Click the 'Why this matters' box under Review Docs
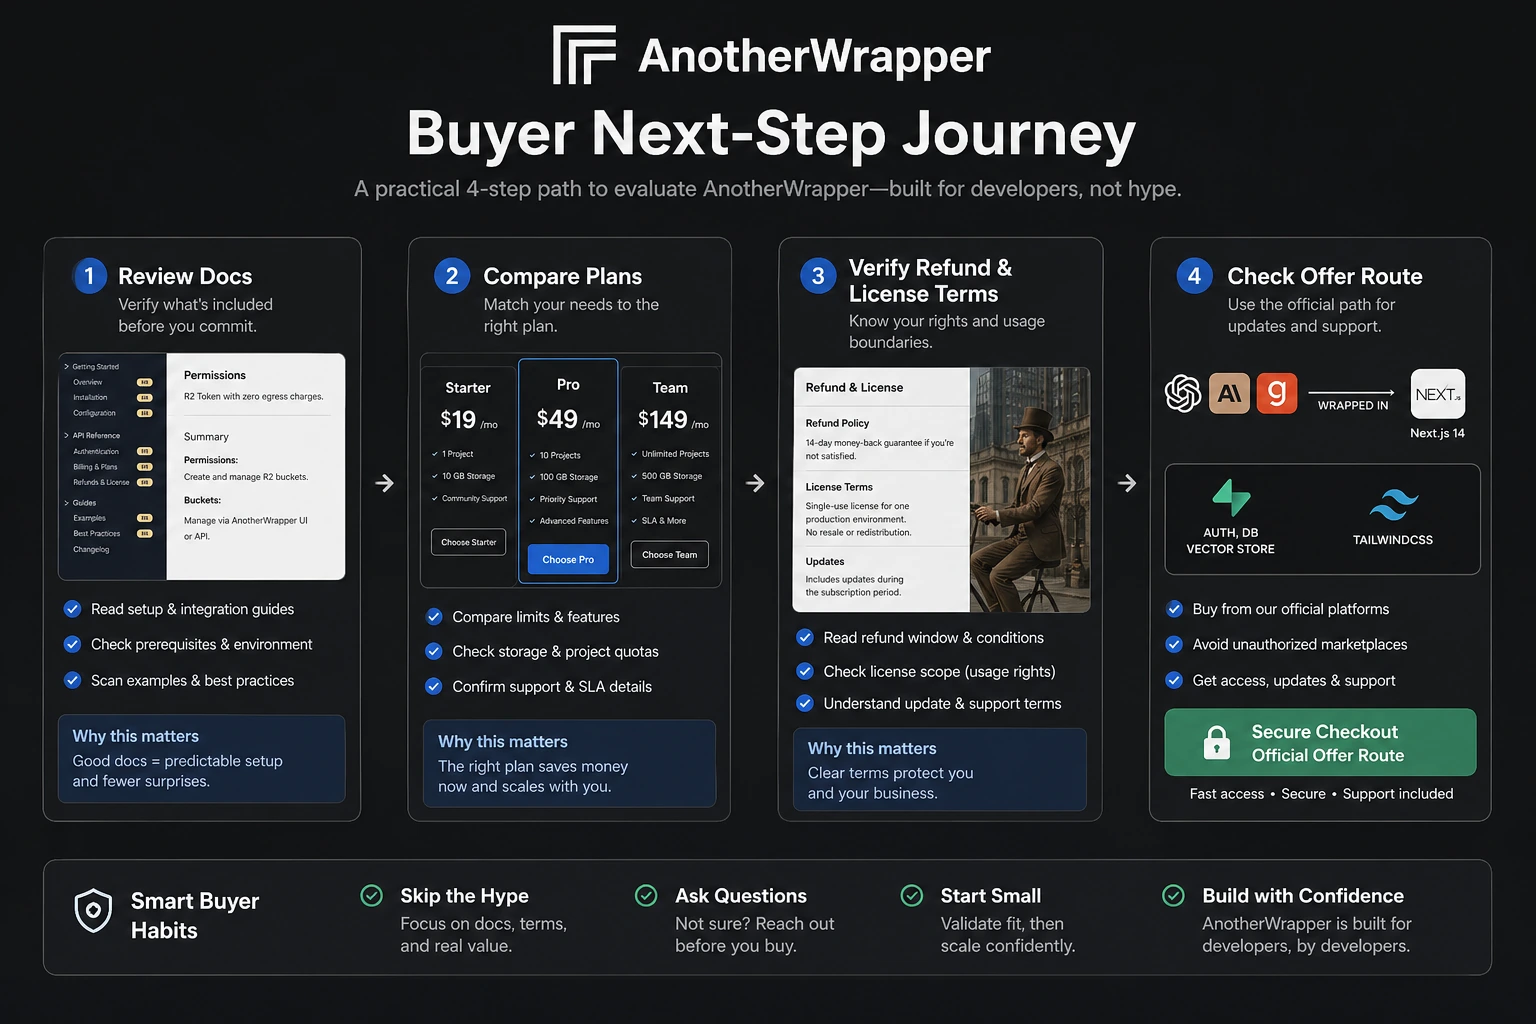Screen dimensions: 1536x1024 point(202,758)
